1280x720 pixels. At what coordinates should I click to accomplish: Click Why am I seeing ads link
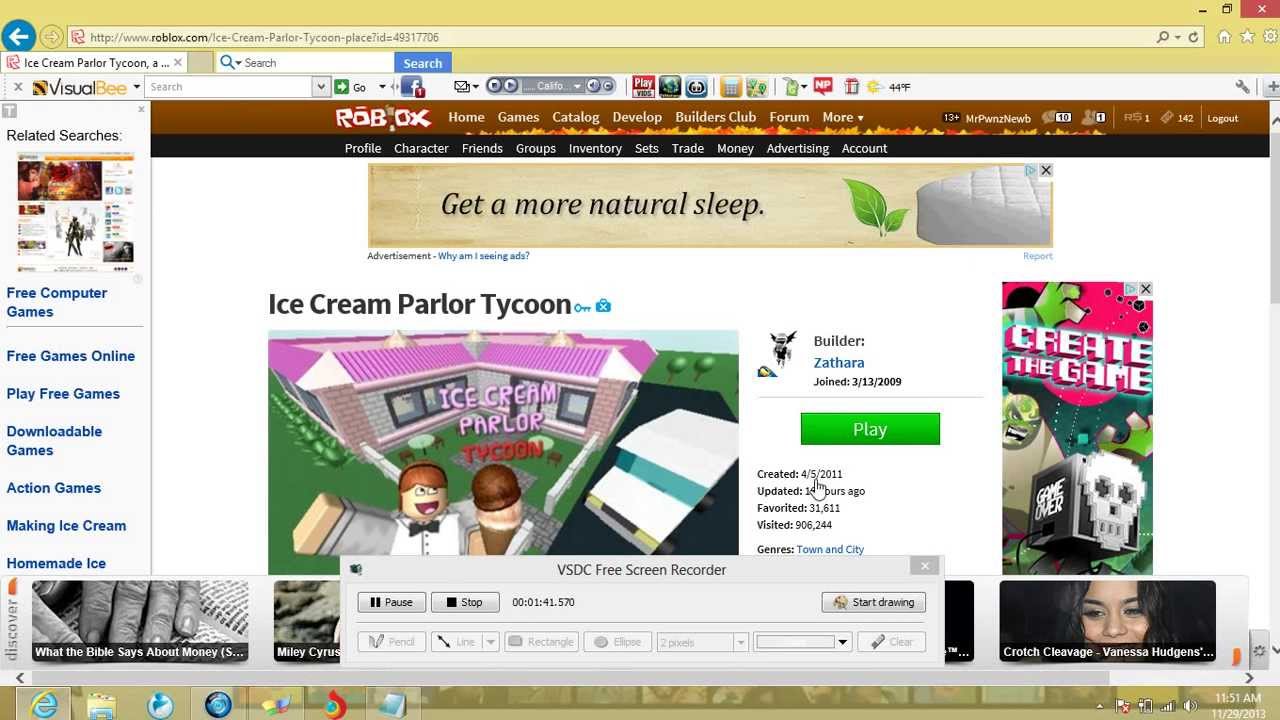click(x=483, y=256)
